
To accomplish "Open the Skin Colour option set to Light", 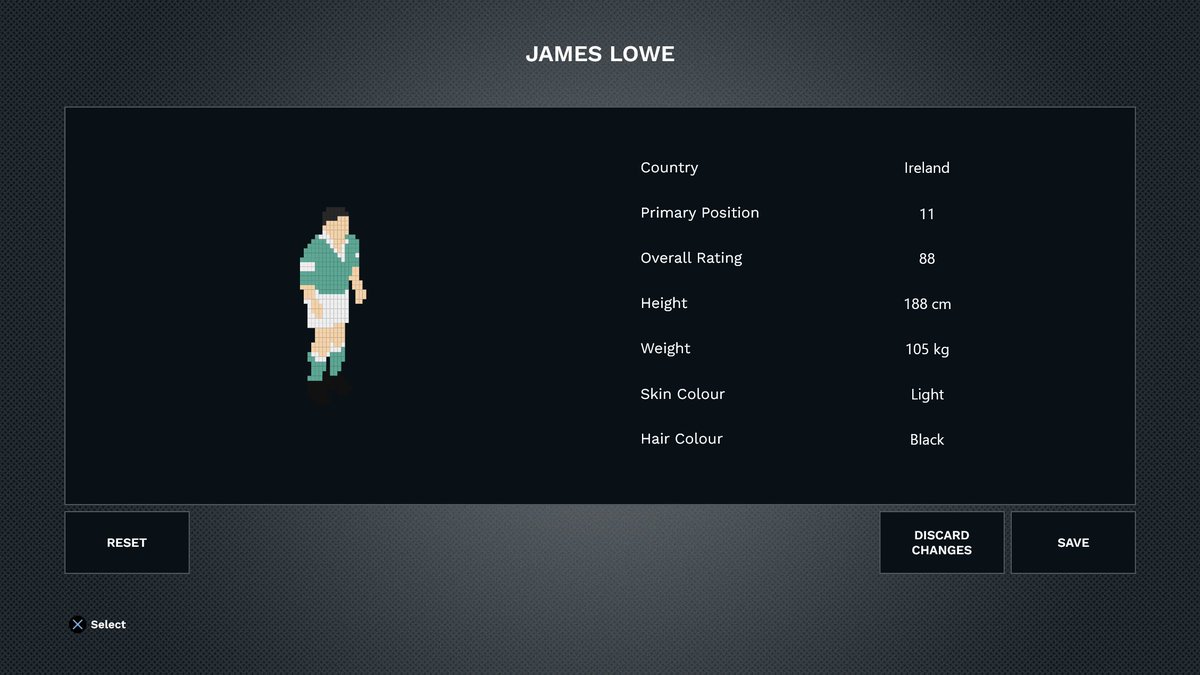I will (x=926, y=394).
